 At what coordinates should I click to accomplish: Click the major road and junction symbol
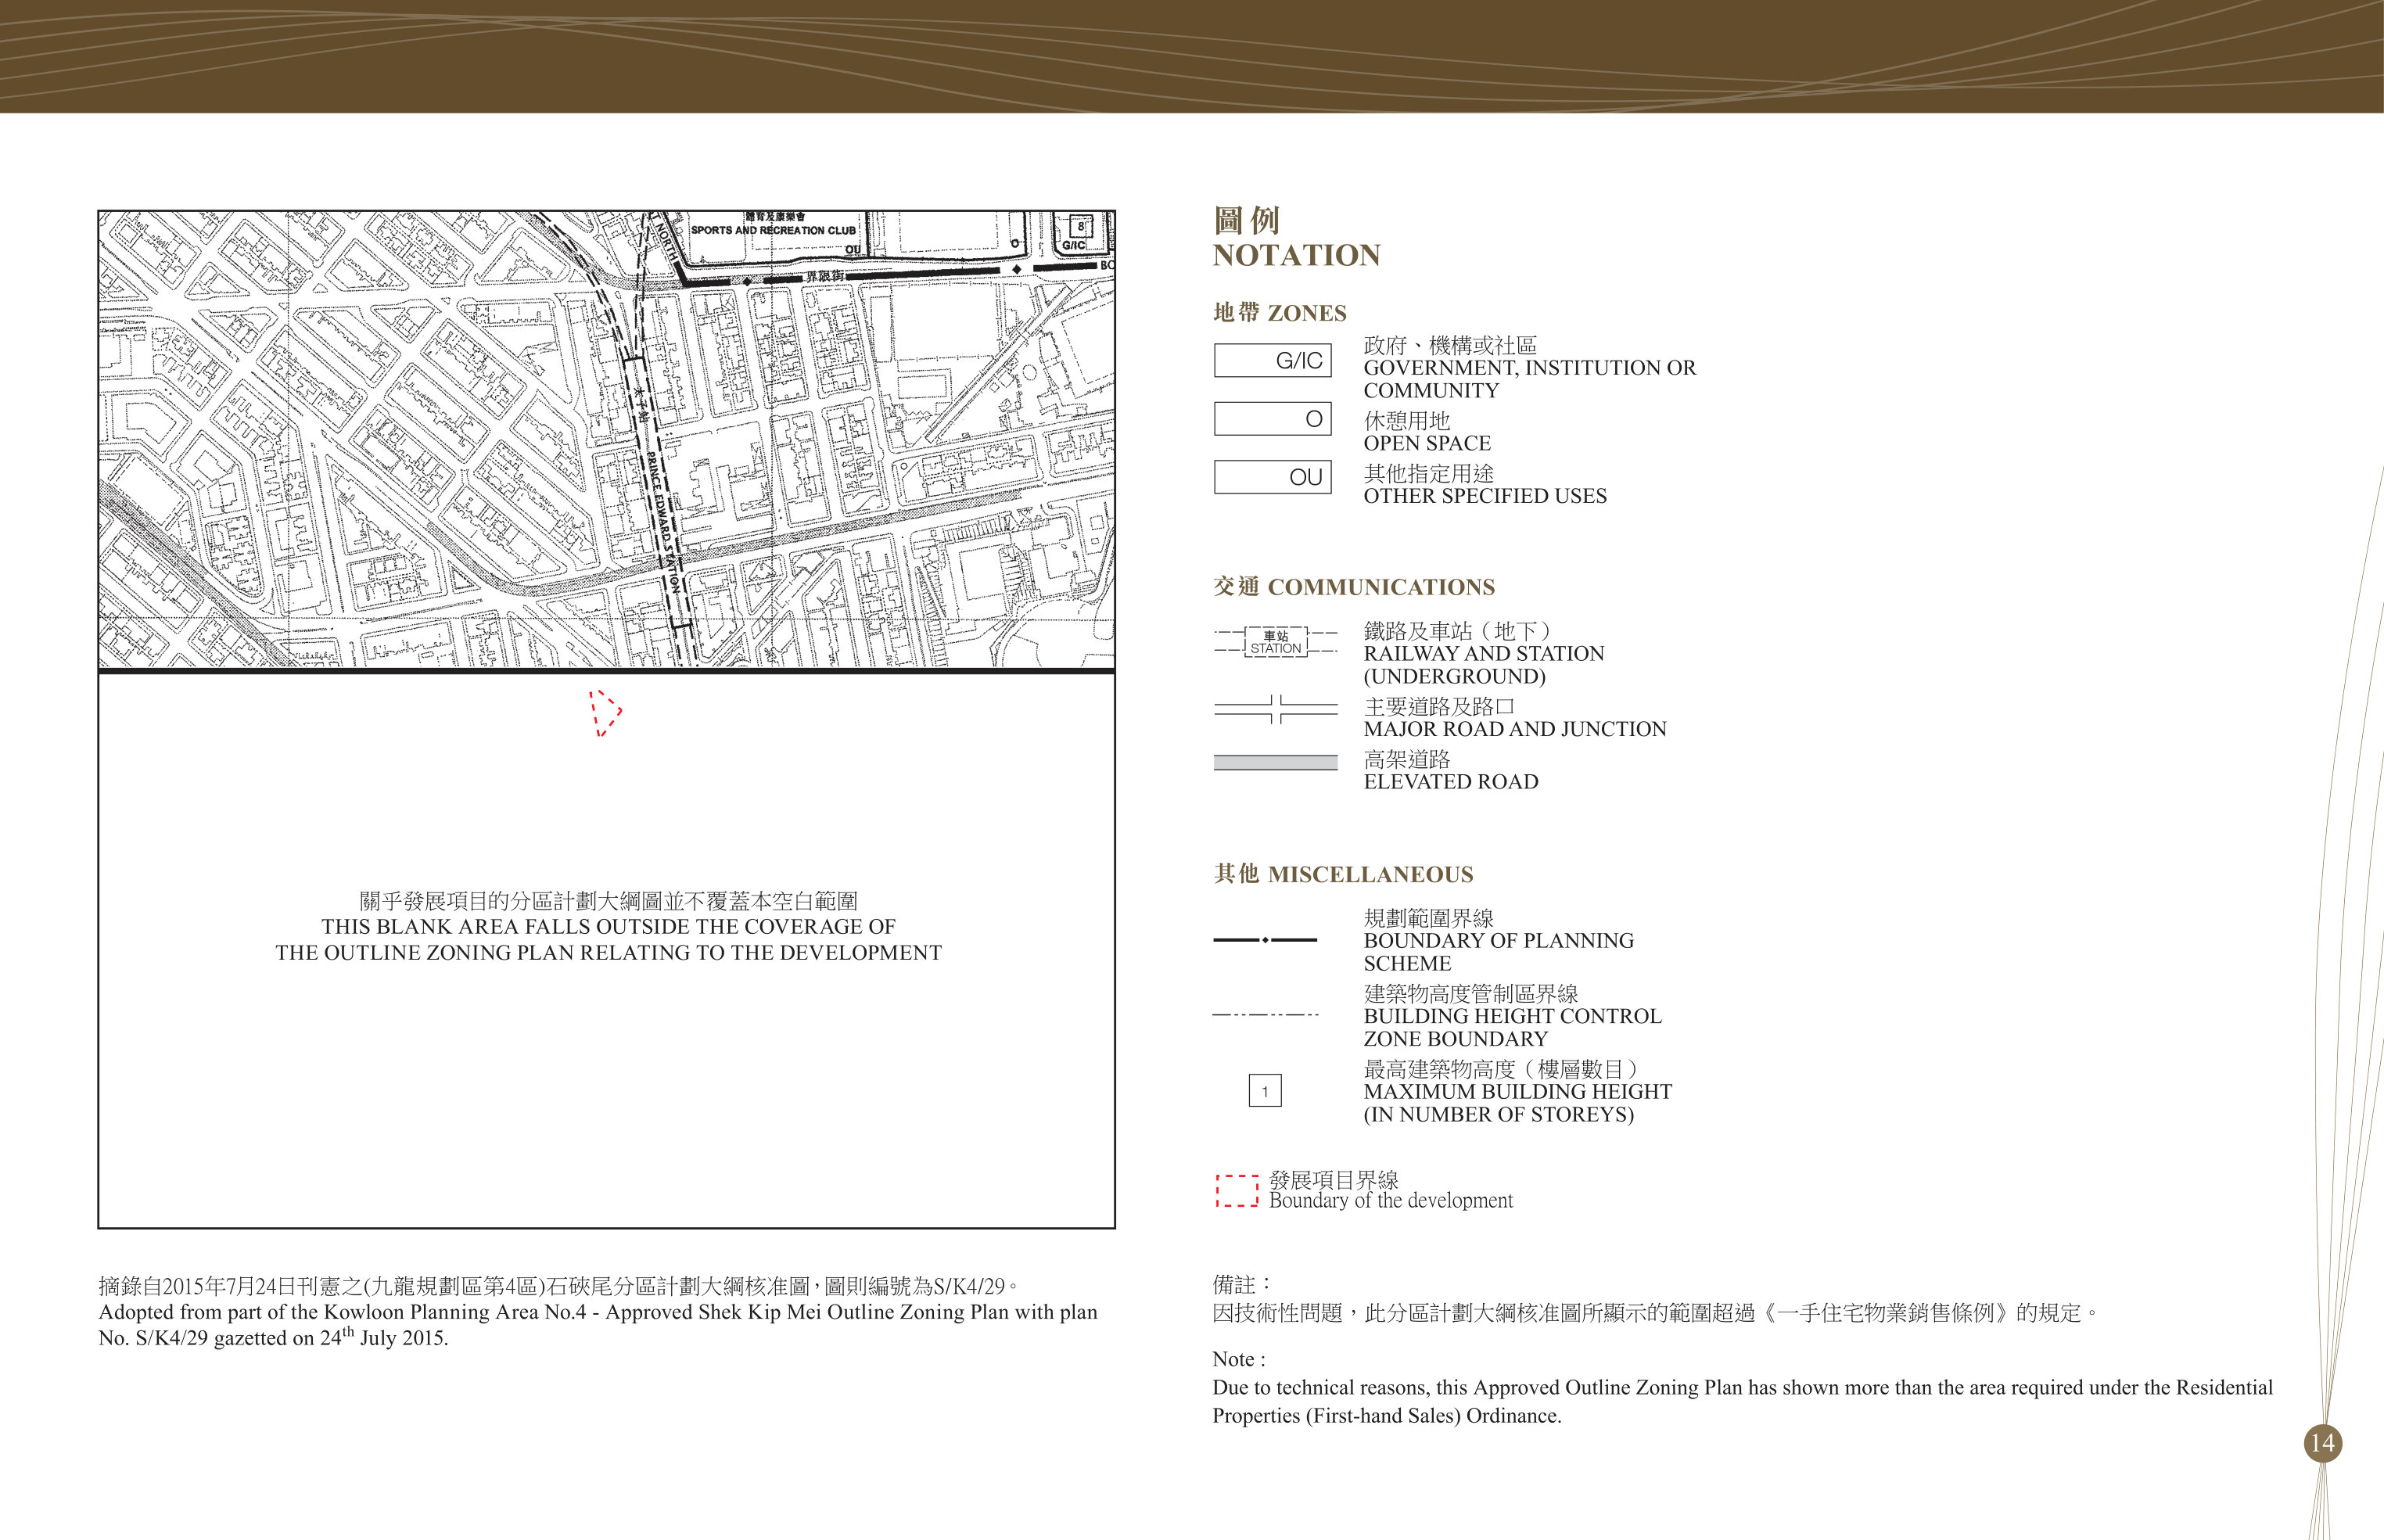[1275, 709]
